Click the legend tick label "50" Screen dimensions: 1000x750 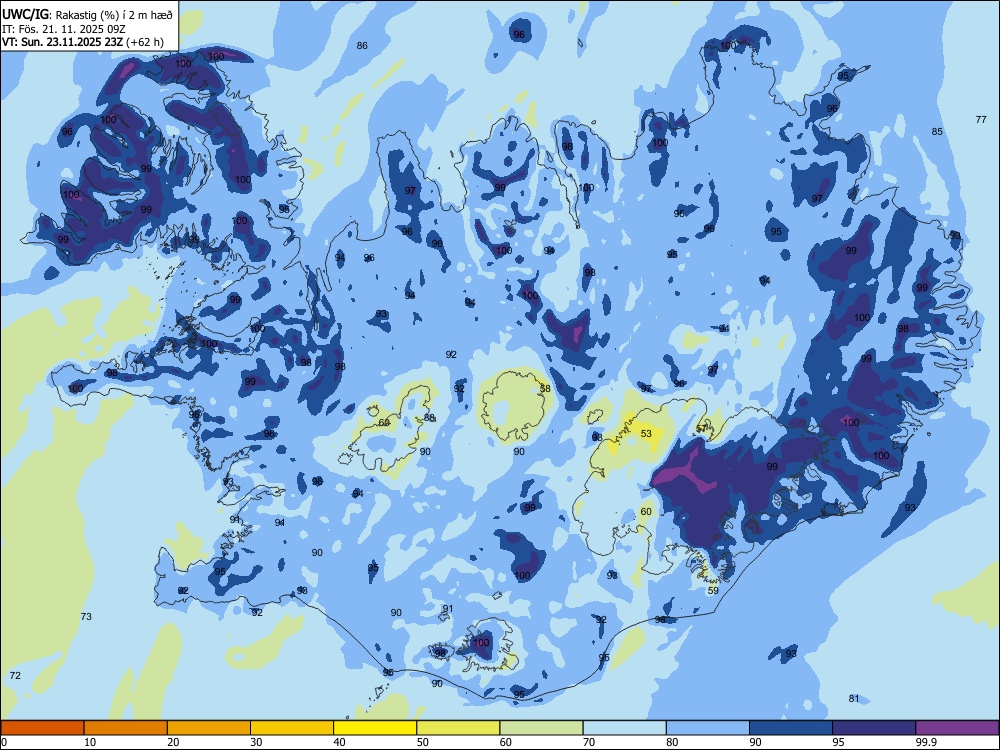(423, 742)
